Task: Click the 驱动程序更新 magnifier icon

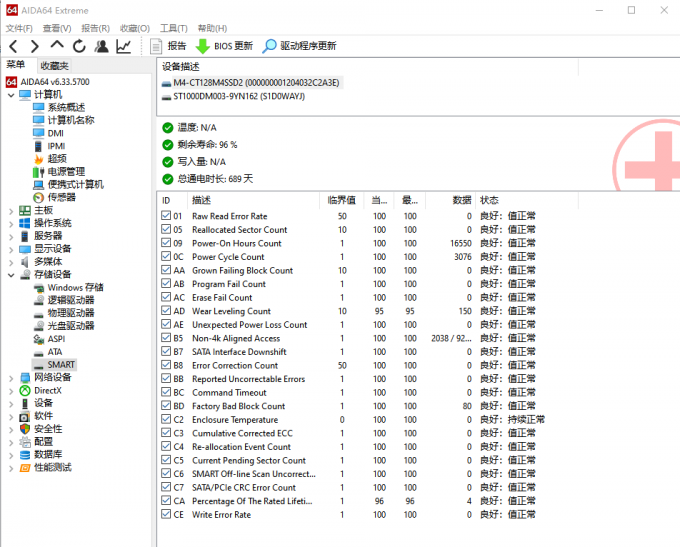Action: coord(269,46)
